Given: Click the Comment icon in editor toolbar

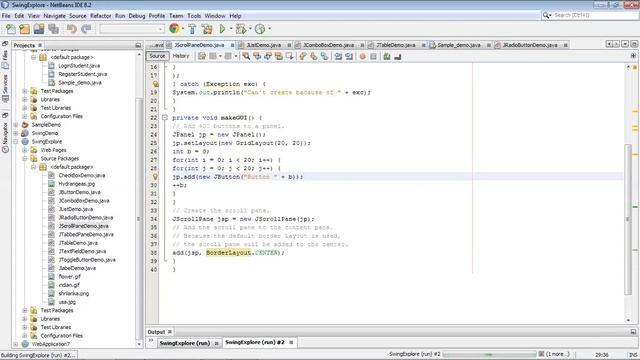Looking at the screenshot, I should tap(387, 56).
